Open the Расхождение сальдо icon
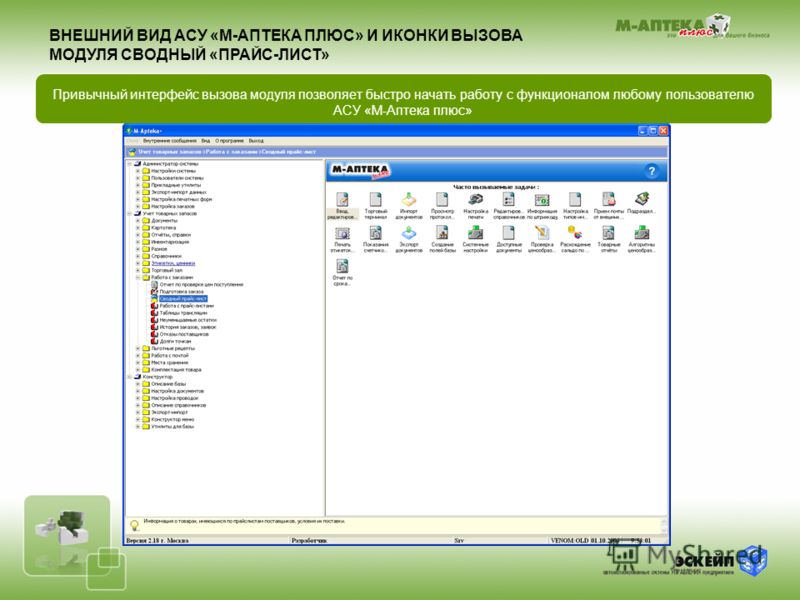Viewport: 800px width, 600px height. coord(575,239)
